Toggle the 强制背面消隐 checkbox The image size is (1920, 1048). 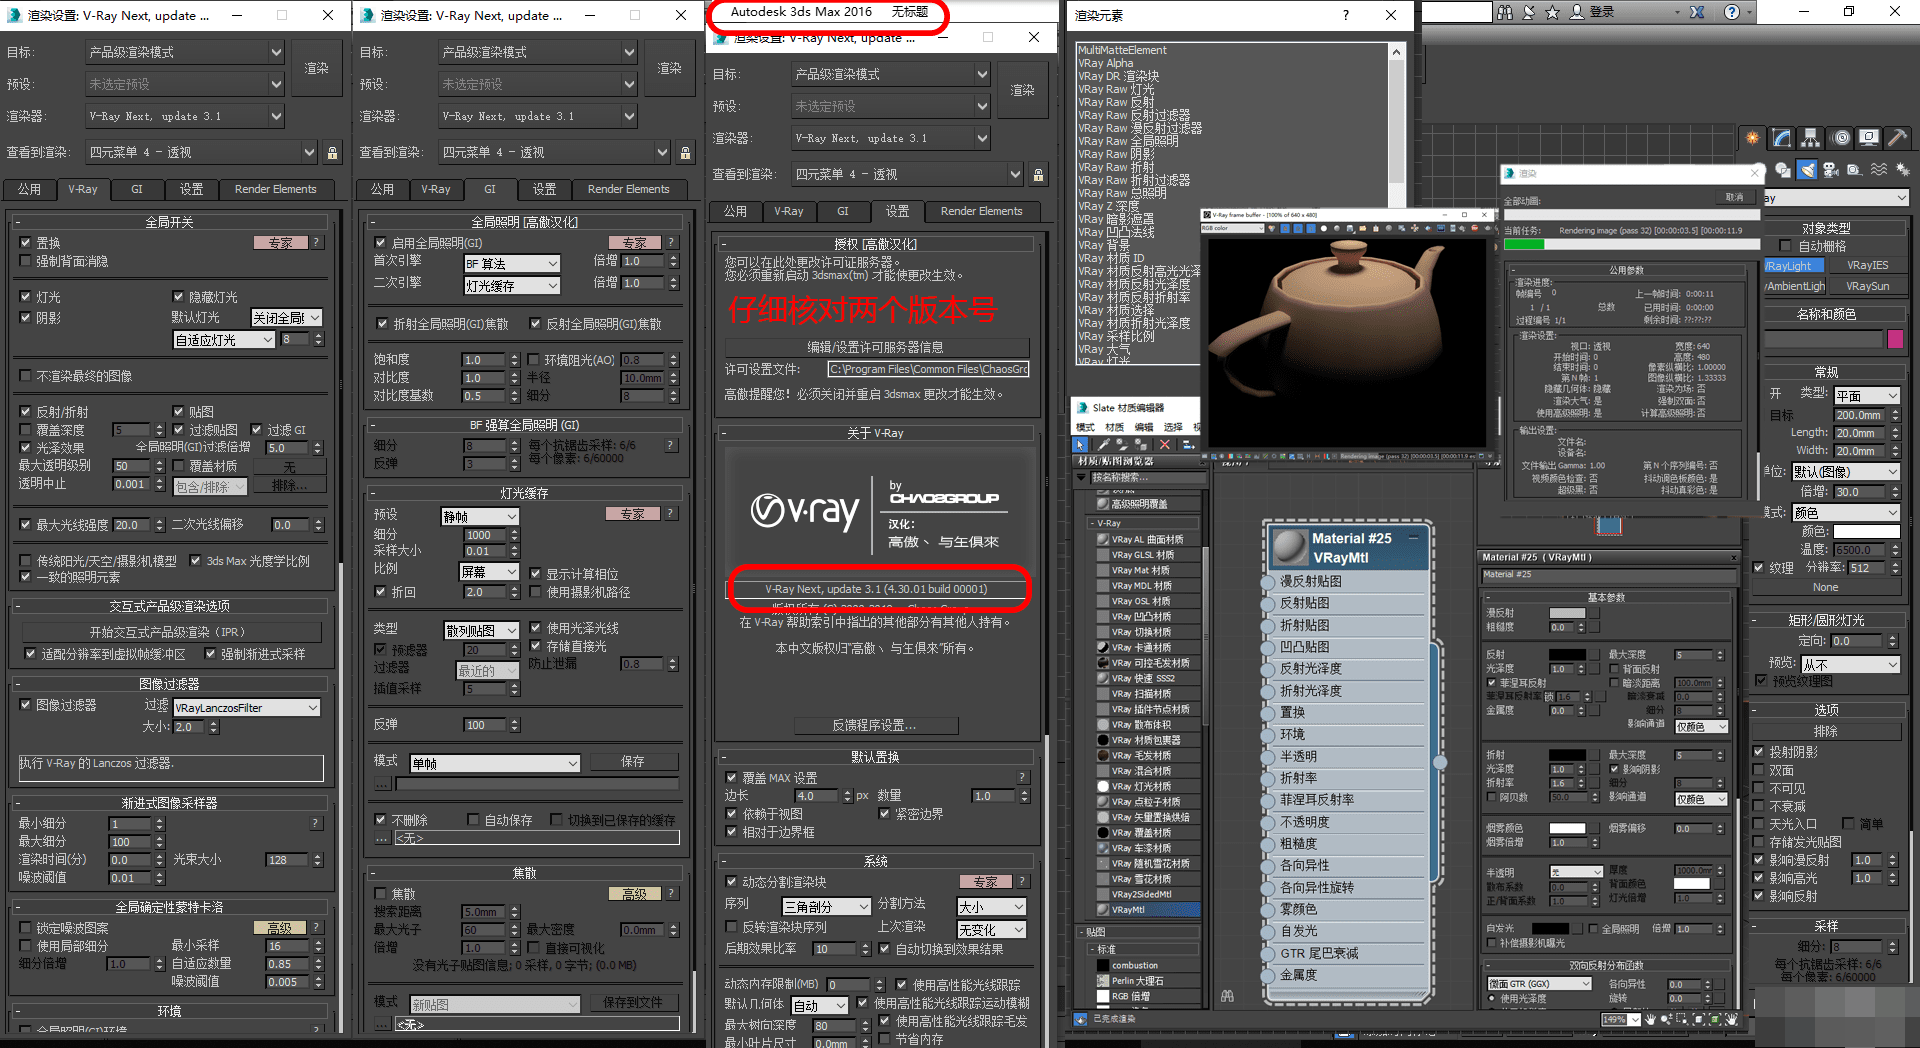[x=25, y=261]
